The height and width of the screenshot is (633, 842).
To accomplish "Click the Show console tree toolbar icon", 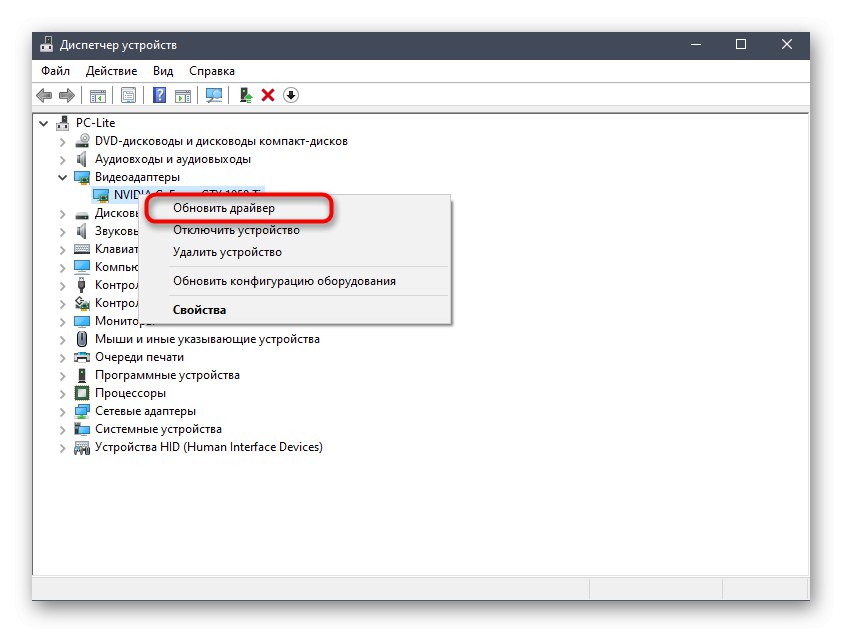I will click(97, 94).
